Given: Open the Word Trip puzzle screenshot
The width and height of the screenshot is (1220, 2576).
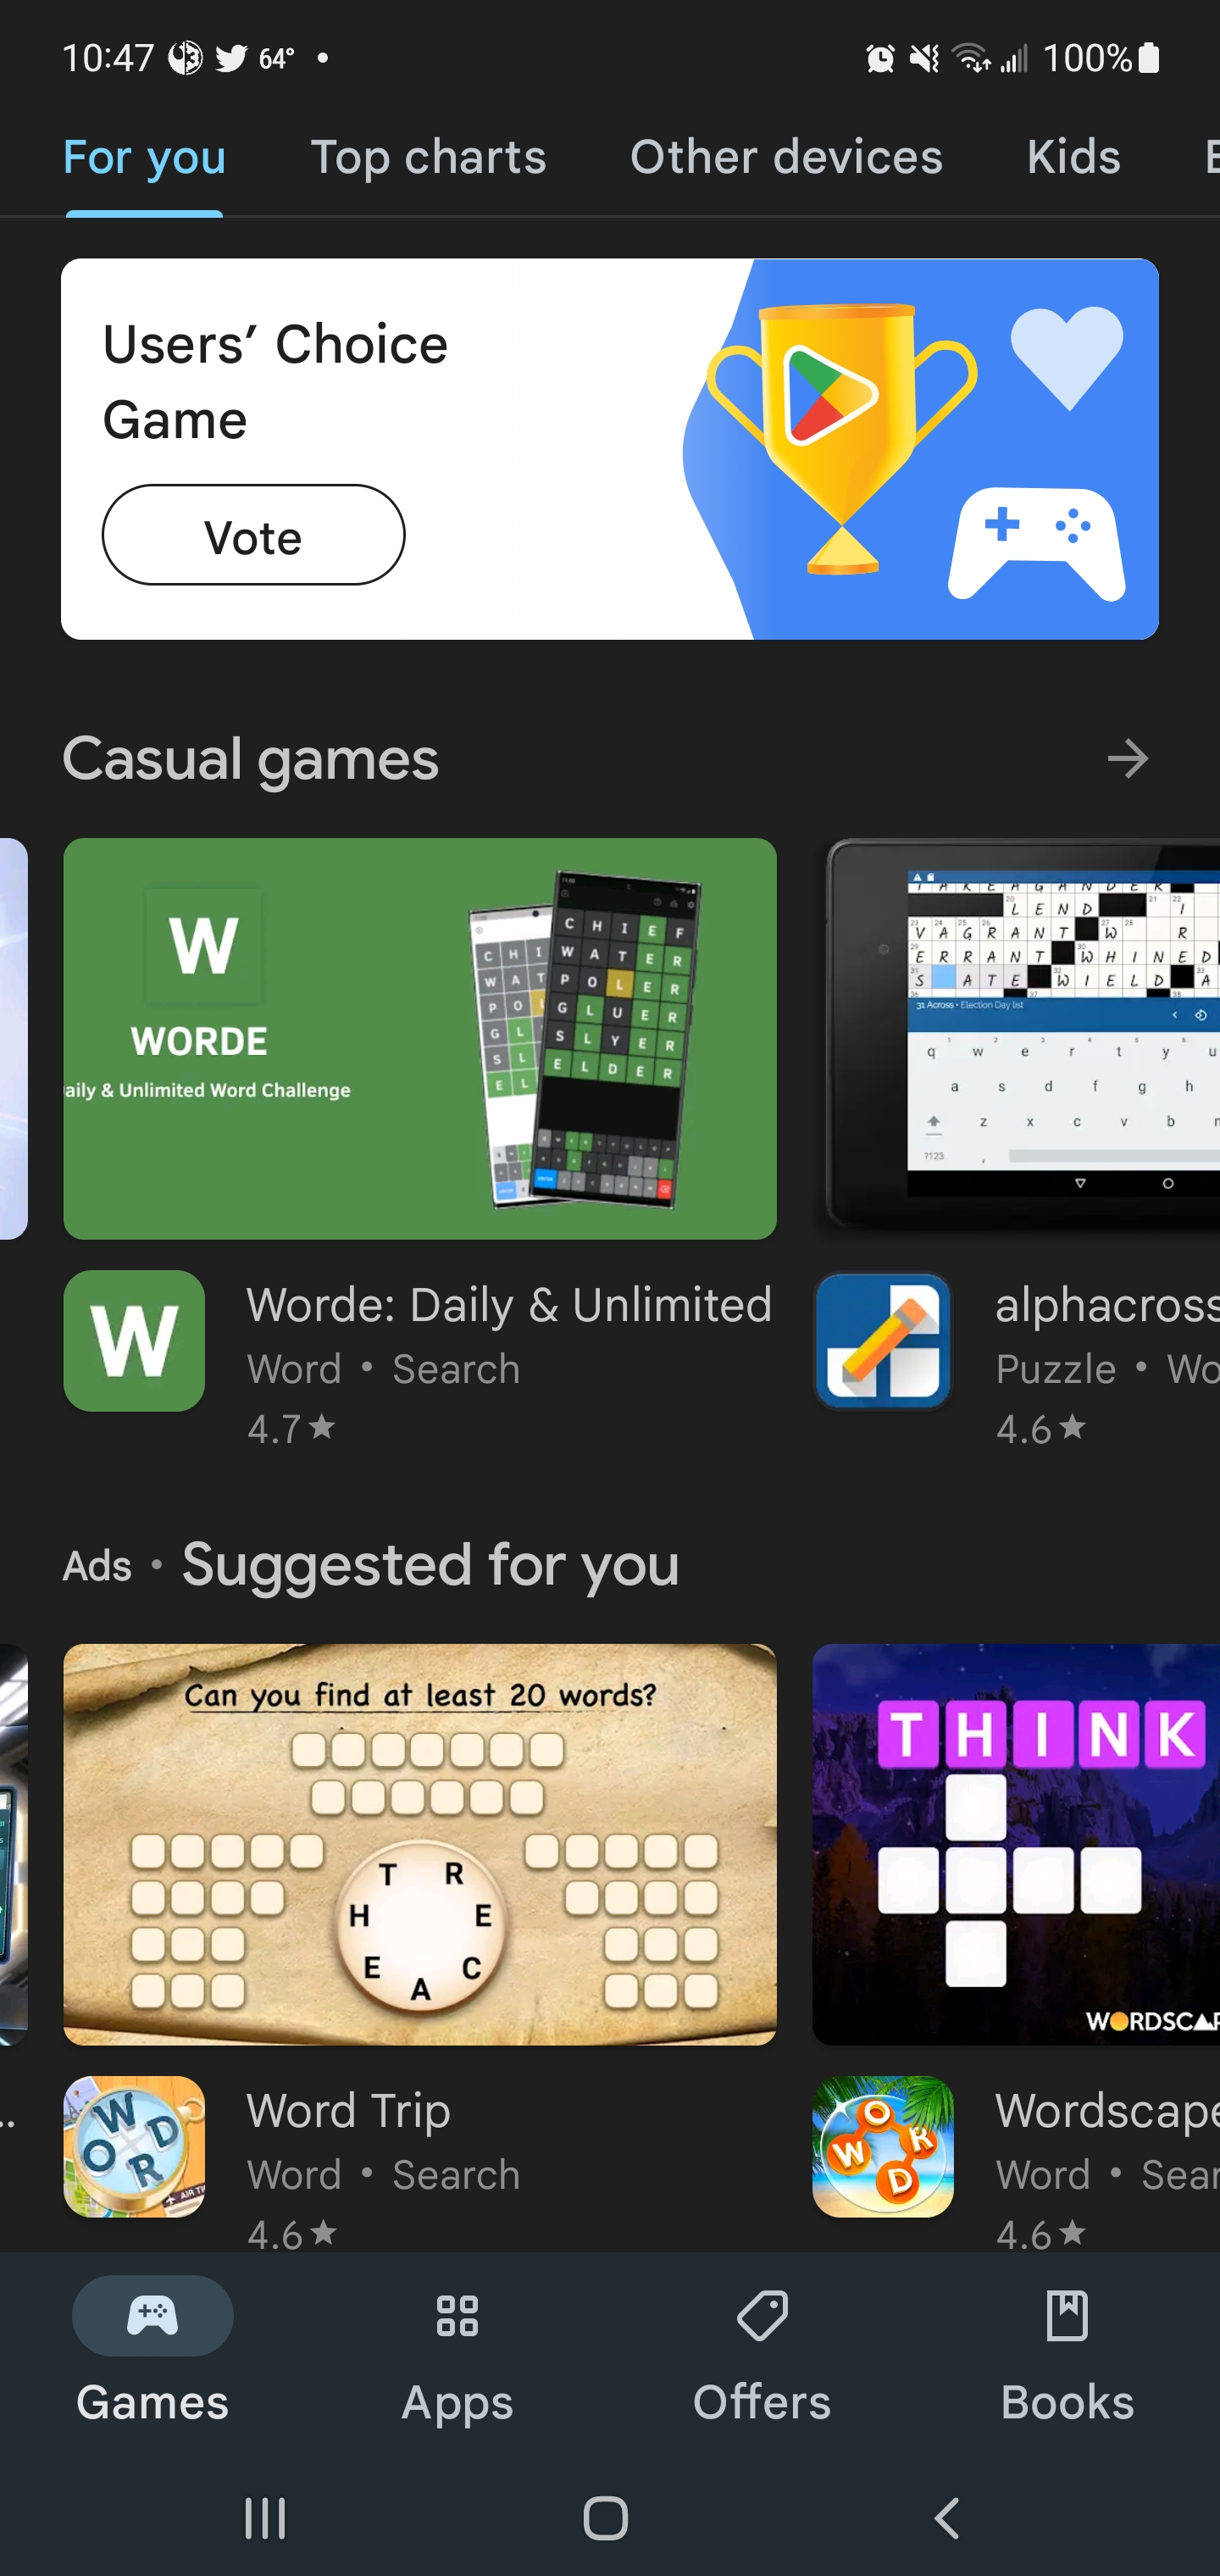Looking at the screenshot, I should click(420, 1844).
